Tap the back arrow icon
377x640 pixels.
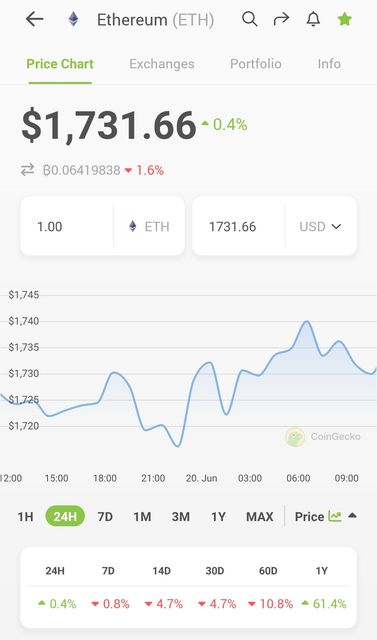pyautogui.click(x=35, y=19)
